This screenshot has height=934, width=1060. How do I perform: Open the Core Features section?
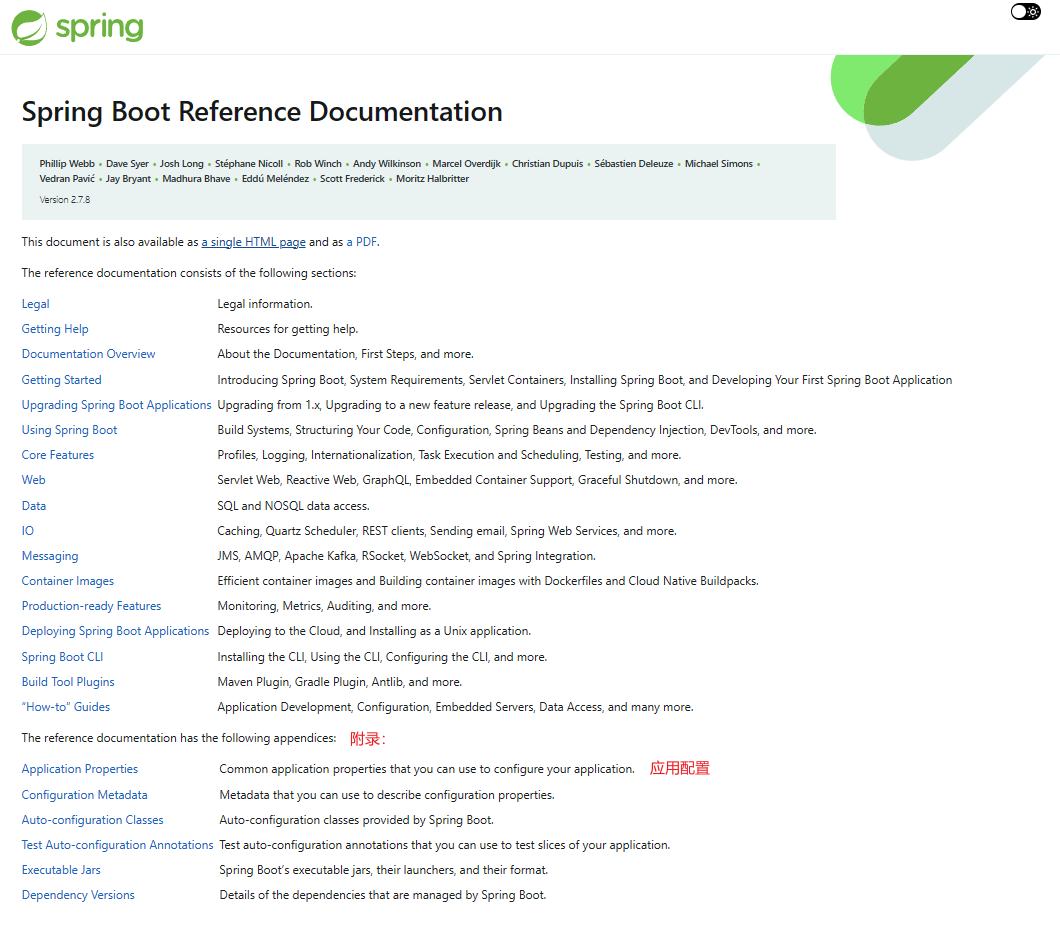pos(57,455)
